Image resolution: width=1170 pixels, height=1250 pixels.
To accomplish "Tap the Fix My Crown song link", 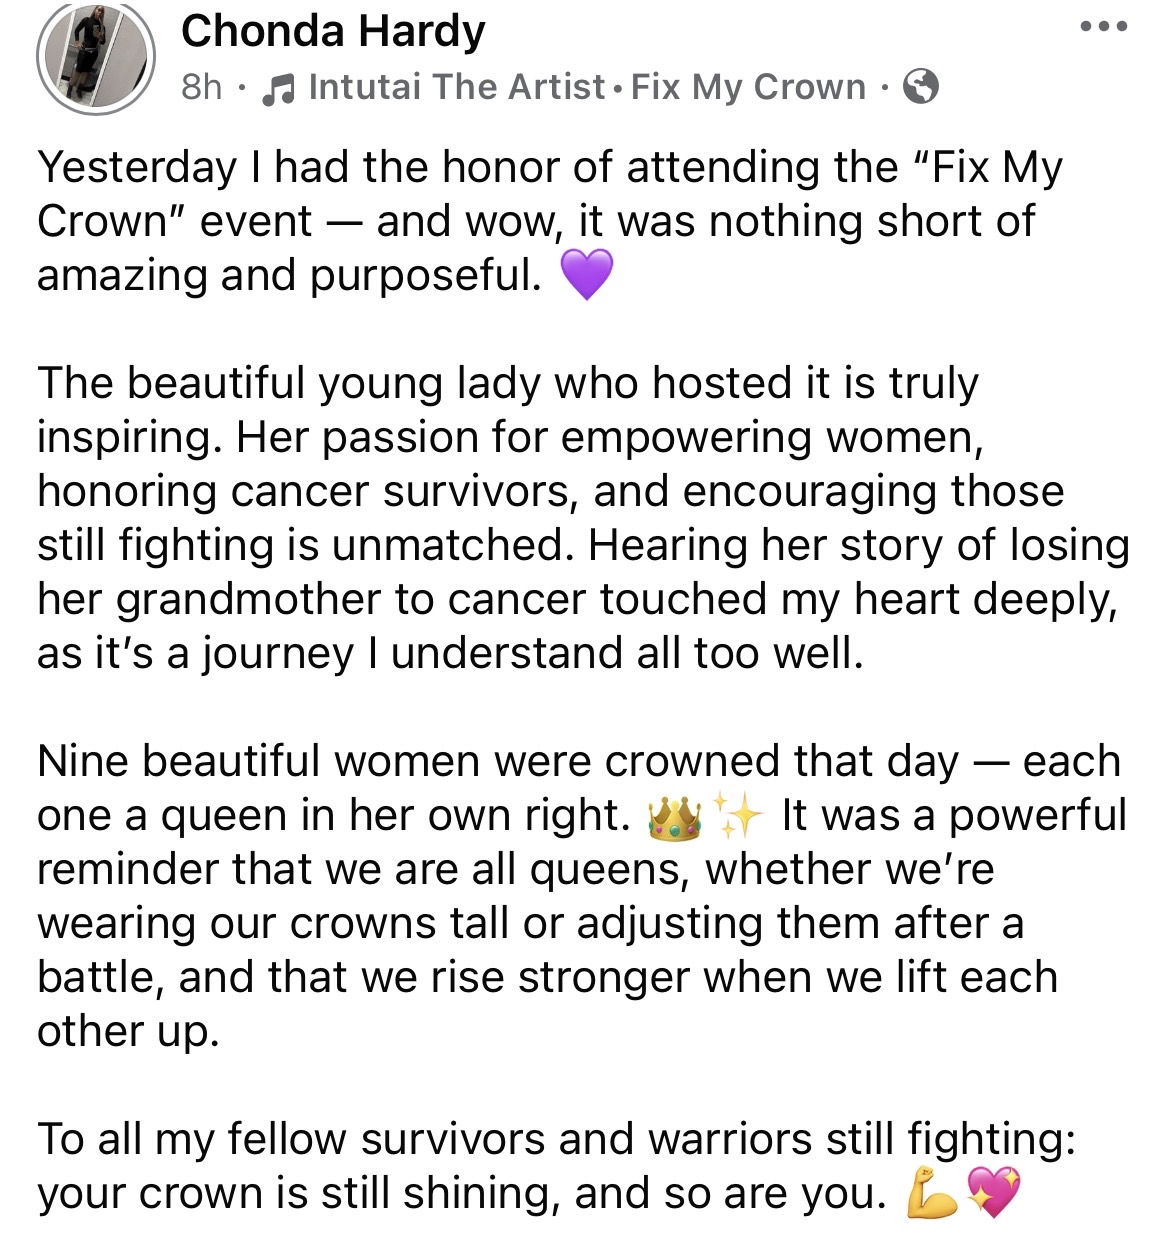I will (748, 87).
